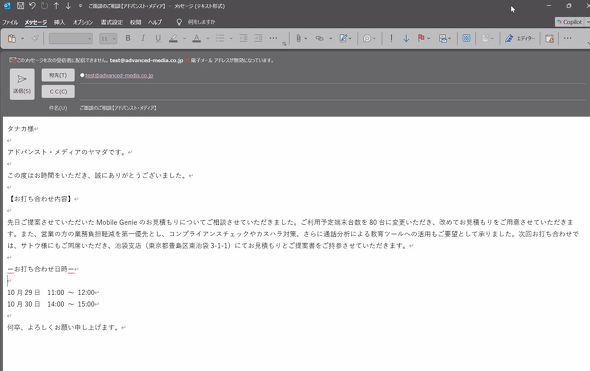
Task: Select the メッセージ ribbon tab
Action: coord(36,22)
